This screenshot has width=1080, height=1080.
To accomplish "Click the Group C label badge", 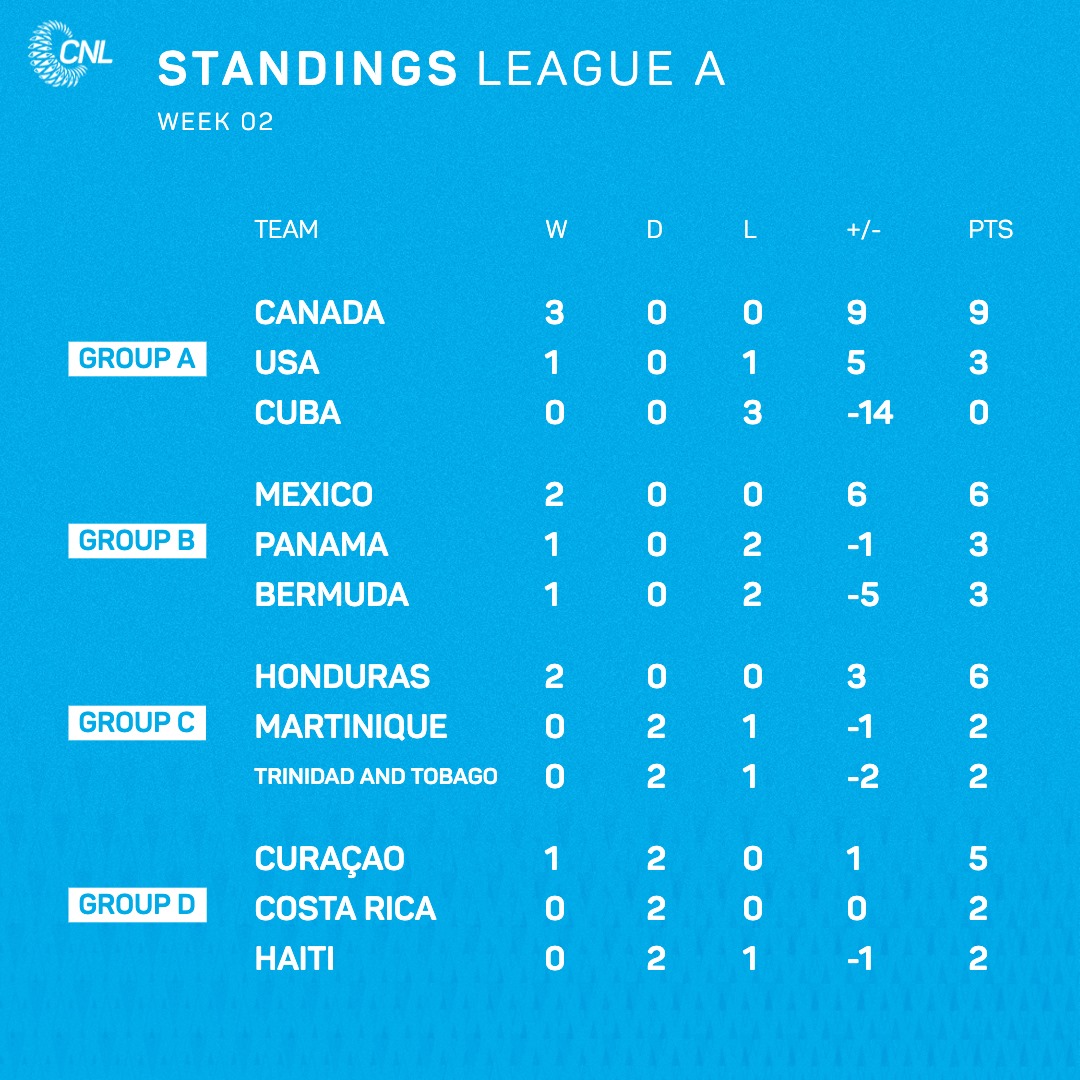I will [137, 723].
